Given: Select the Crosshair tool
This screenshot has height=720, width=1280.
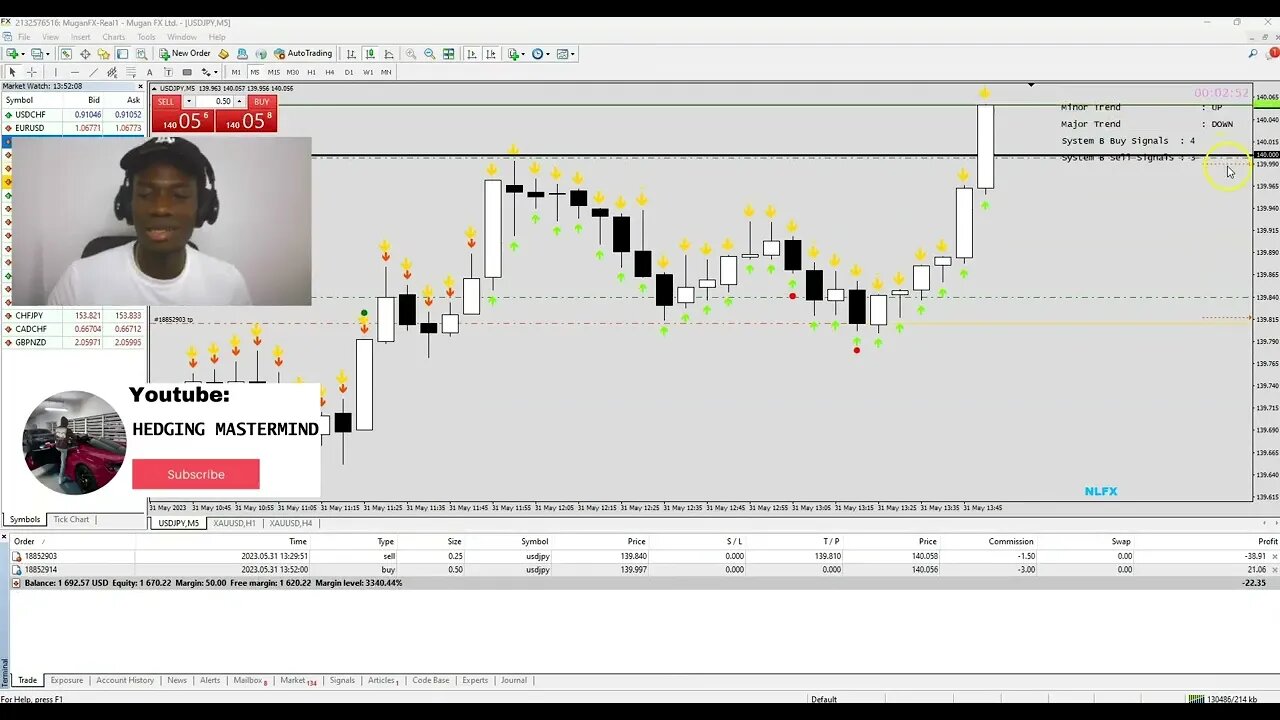Looking at the screenshot, I should [32, 72].
